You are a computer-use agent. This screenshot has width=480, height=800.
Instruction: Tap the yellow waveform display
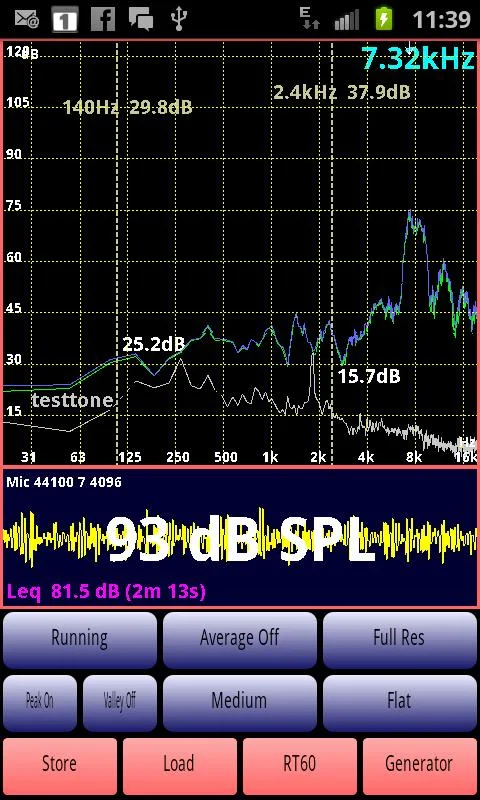tap(240, 538)
